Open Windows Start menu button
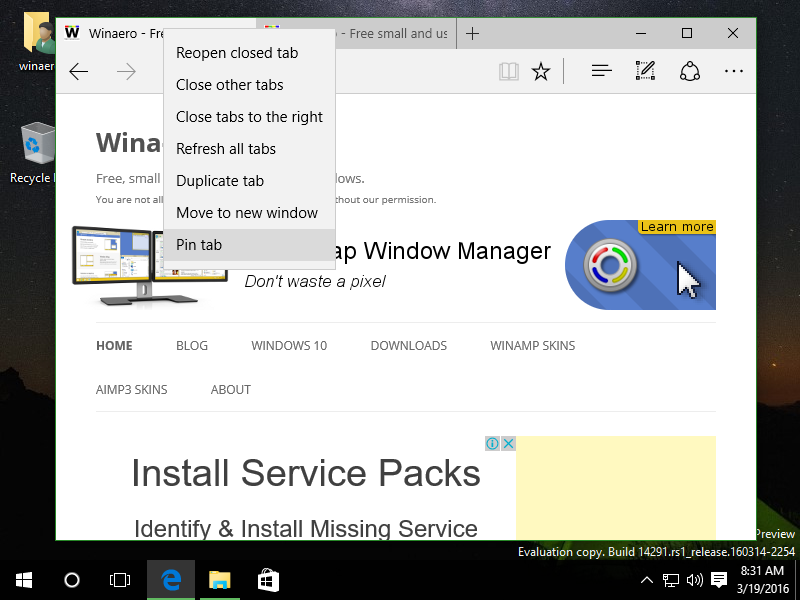The image size is (800, 600). coord(24,580)
